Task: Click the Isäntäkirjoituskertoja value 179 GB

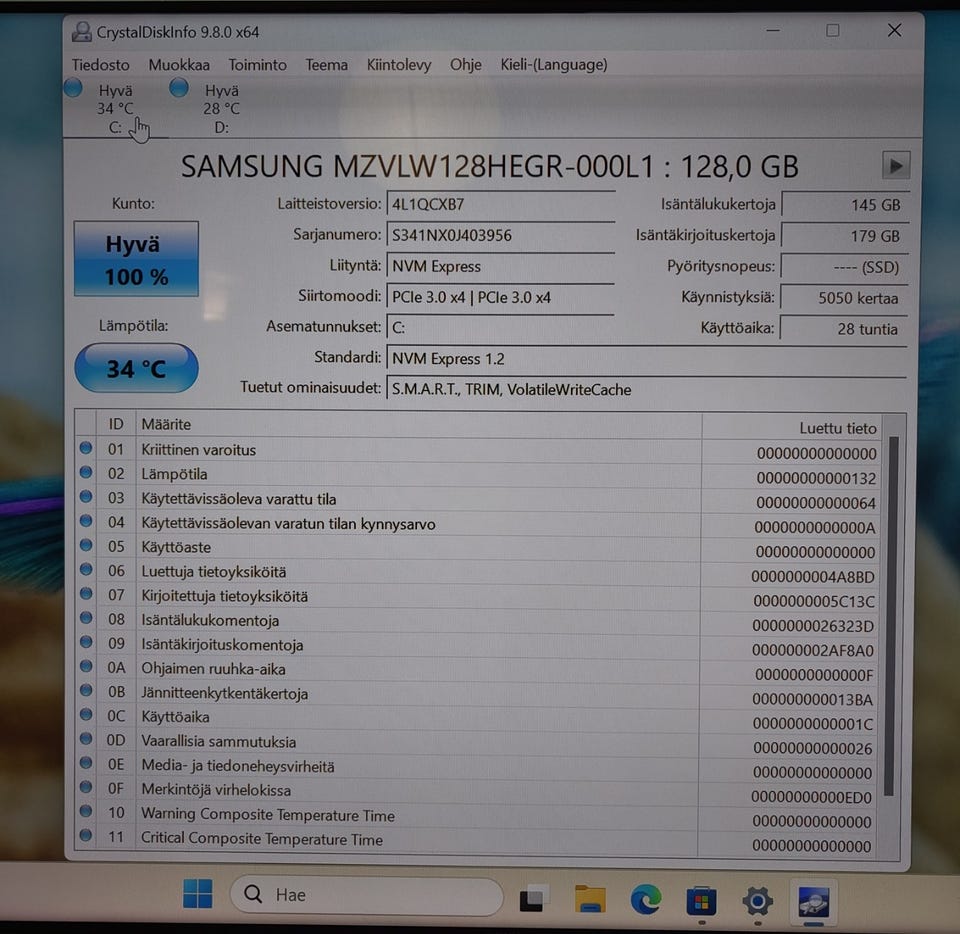Action: click(x=845, y=236)
